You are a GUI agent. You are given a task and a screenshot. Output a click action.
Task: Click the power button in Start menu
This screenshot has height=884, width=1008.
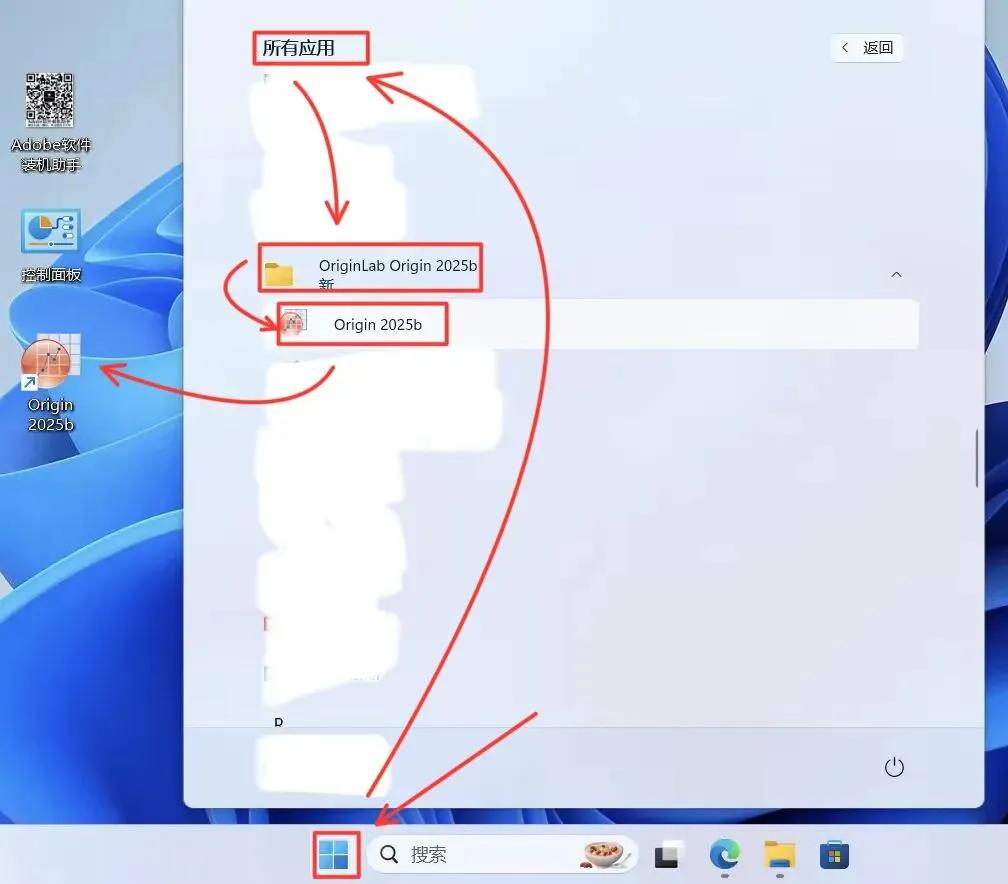pos(894,767)
